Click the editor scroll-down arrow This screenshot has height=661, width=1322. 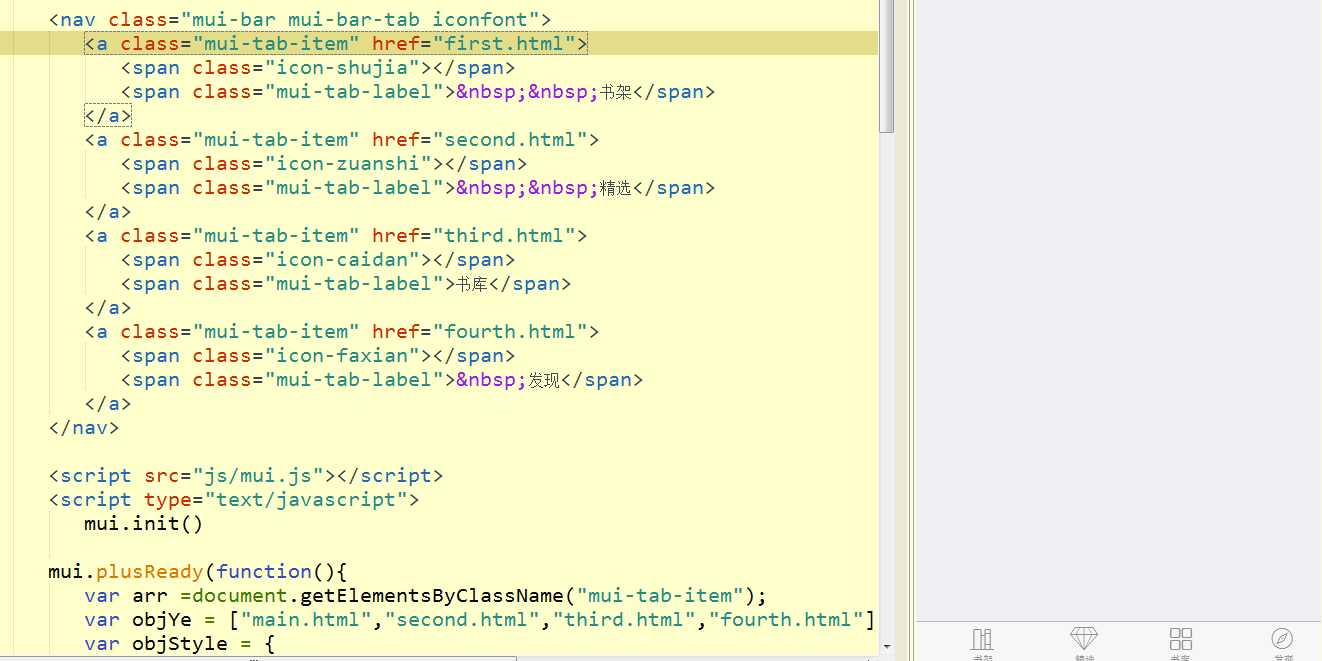[x=887, y=648]
